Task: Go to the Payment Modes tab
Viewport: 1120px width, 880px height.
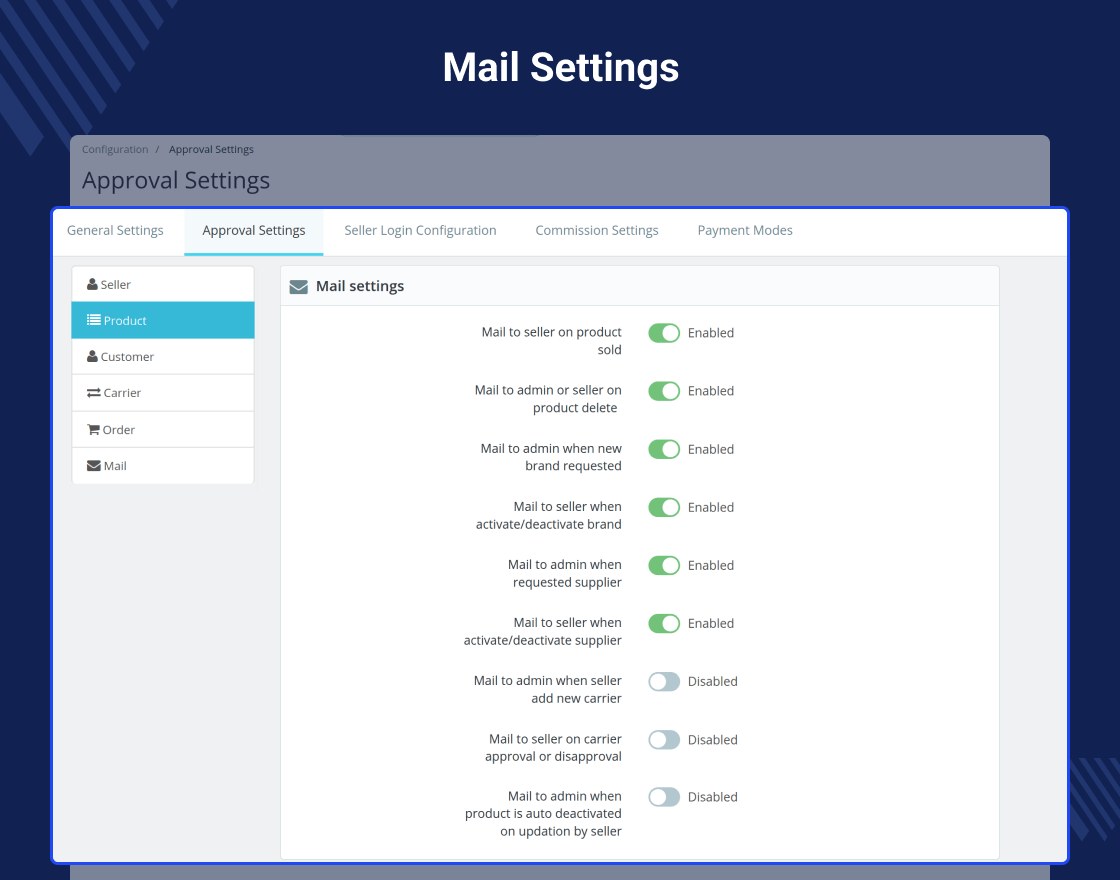Action: coord(745,231)
